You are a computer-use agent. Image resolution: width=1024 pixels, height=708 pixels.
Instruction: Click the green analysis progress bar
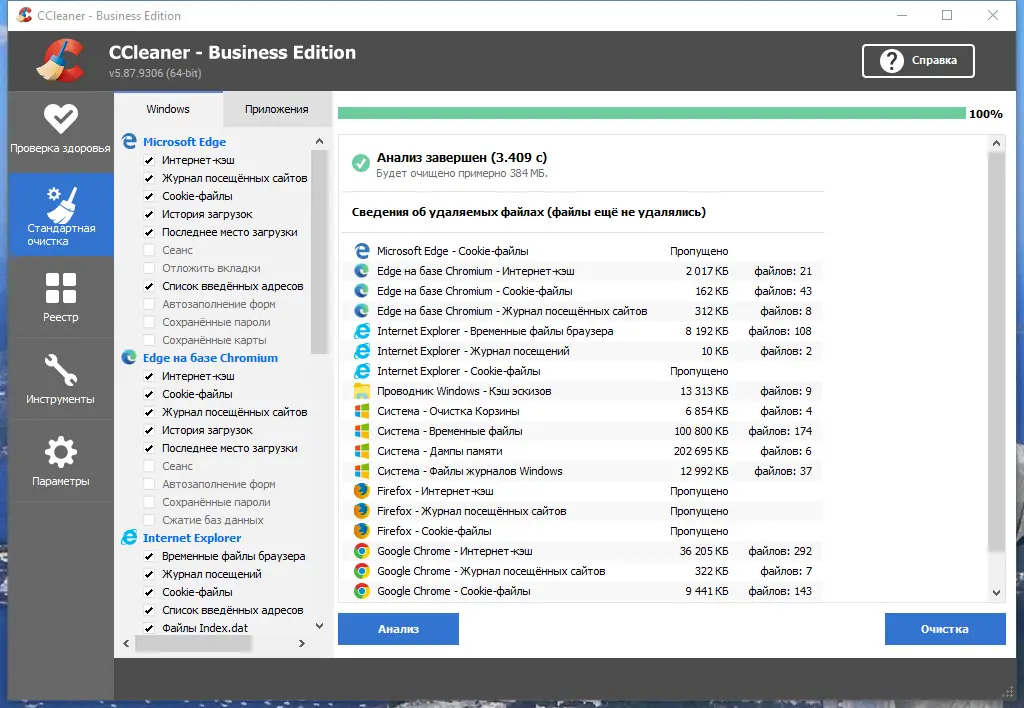pos(651,114)
